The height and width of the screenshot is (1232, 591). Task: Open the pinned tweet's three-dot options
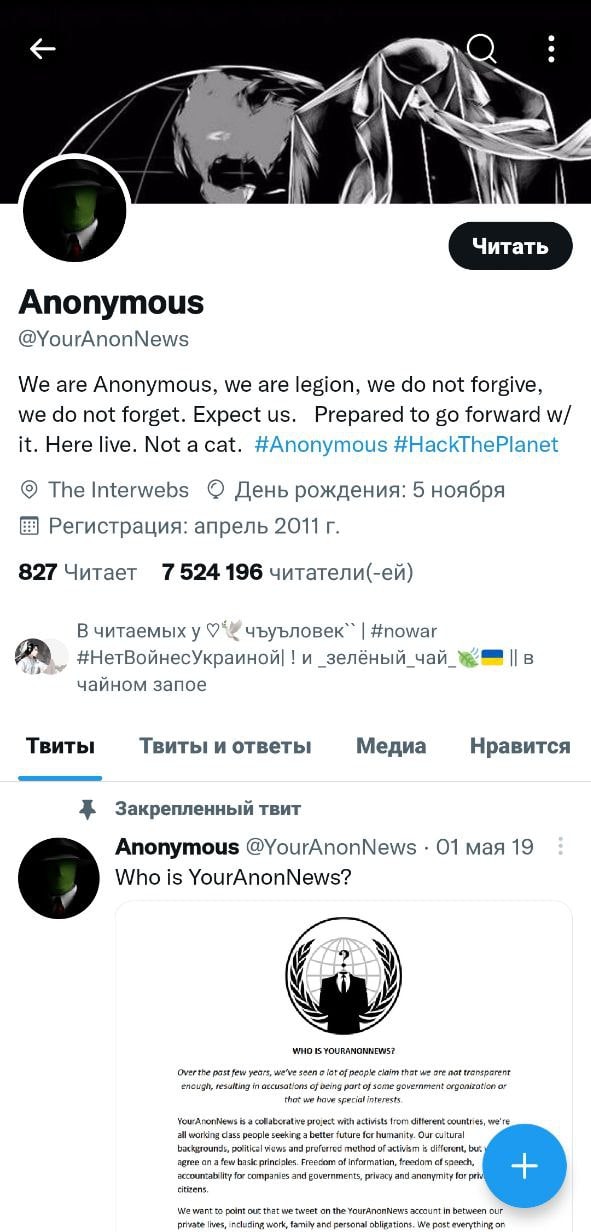click(561, 847)
